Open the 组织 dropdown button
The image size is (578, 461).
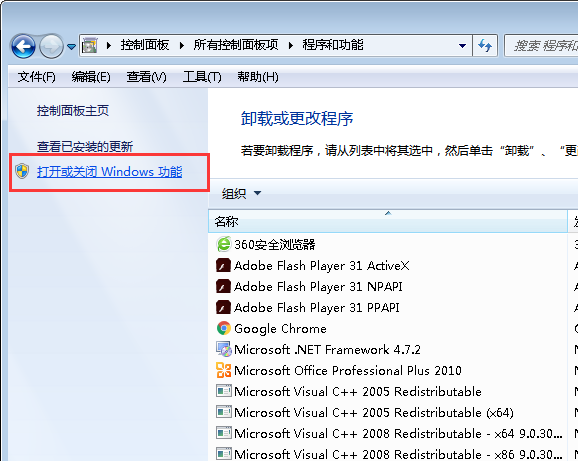pos(241,193)
